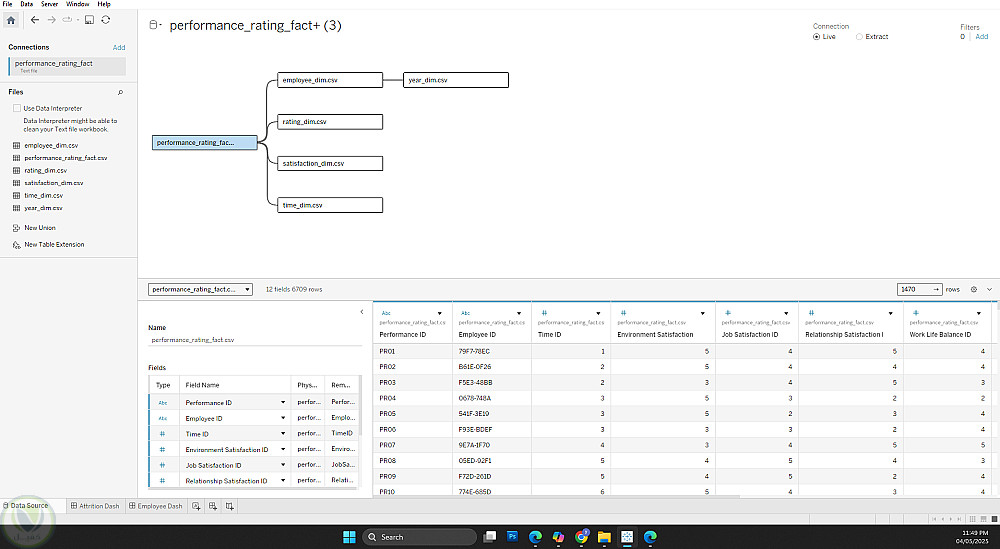The image size is (1000, 549).
Task: Click the Tableau icon on the taskbar
Action: 627,537
